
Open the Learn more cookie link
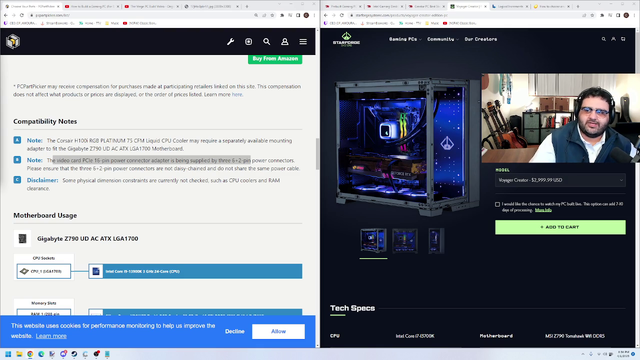(51, 336)
